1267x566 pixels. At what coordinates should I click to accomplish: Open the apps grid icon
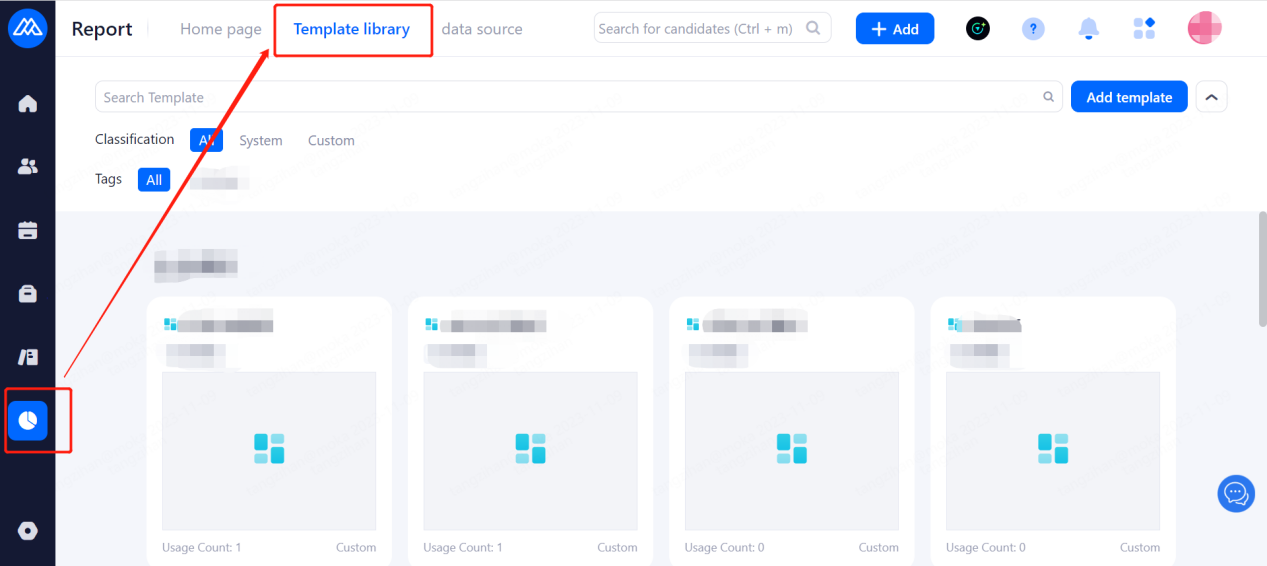(x=1144, y=29)
